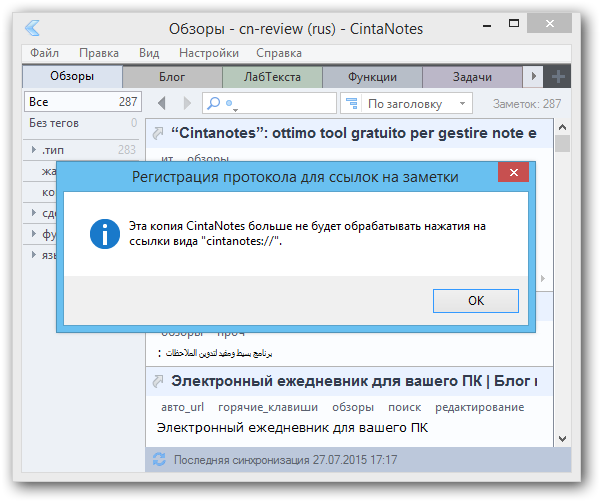
Task: Switch to the ЛабТекста tab
Action: click(x=272, y=77)
